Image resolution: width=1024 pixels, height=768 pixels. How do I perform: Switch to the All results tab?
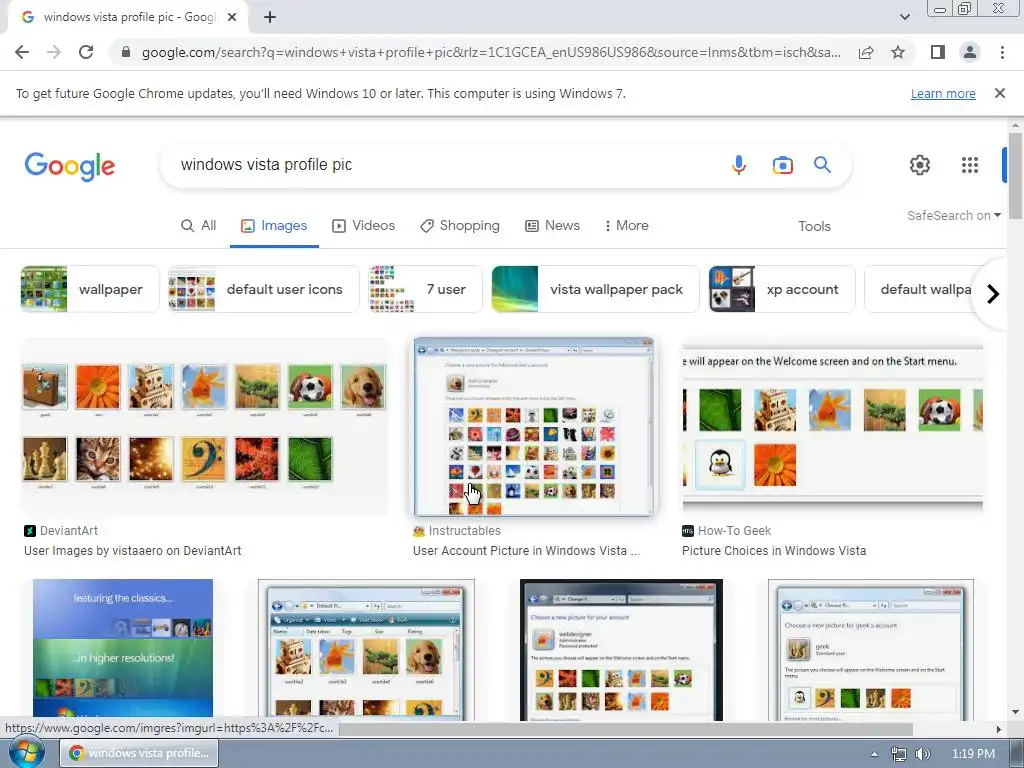199,226
